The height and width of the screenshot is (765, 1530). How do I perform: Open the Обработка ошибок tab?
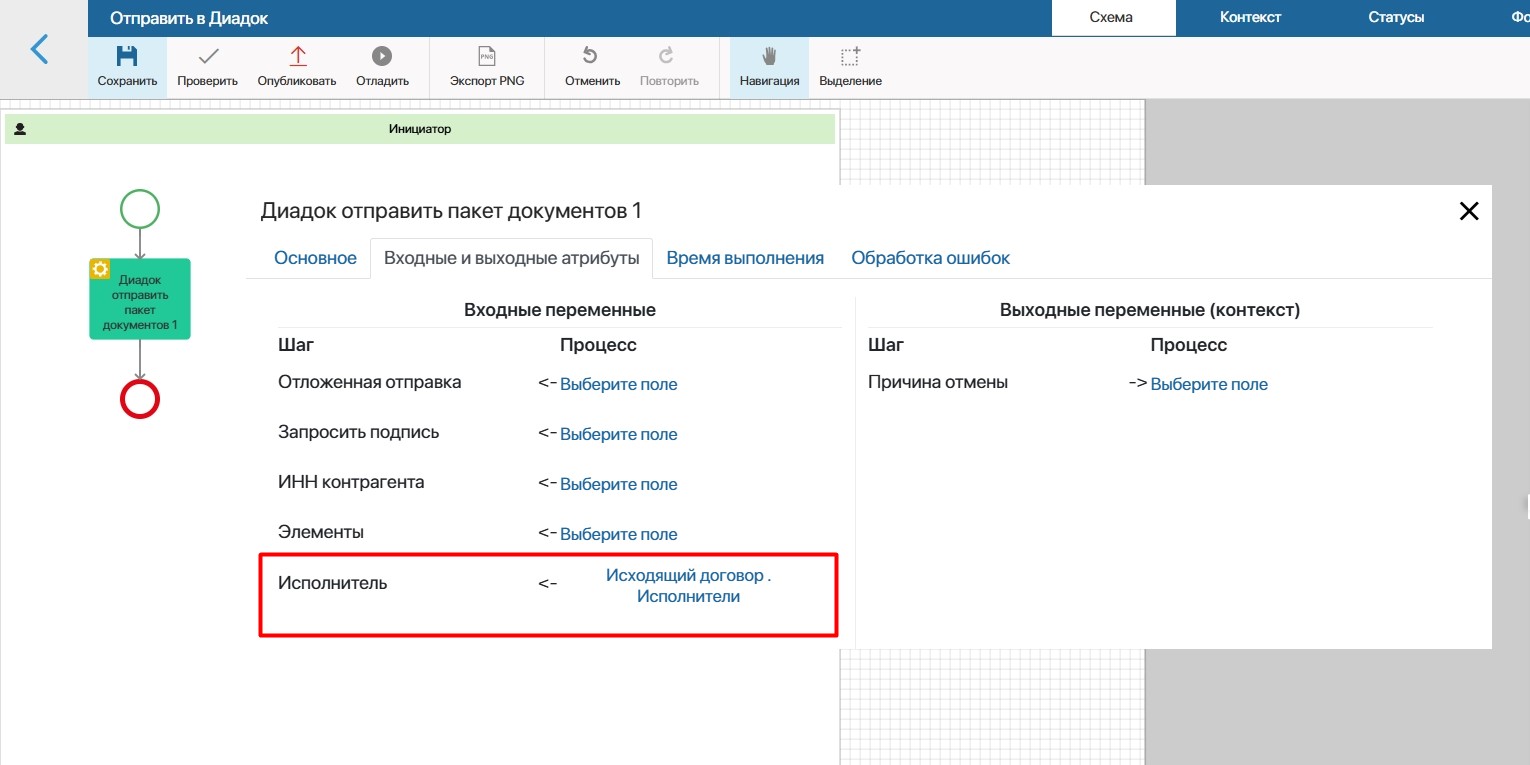click(930, 258)
